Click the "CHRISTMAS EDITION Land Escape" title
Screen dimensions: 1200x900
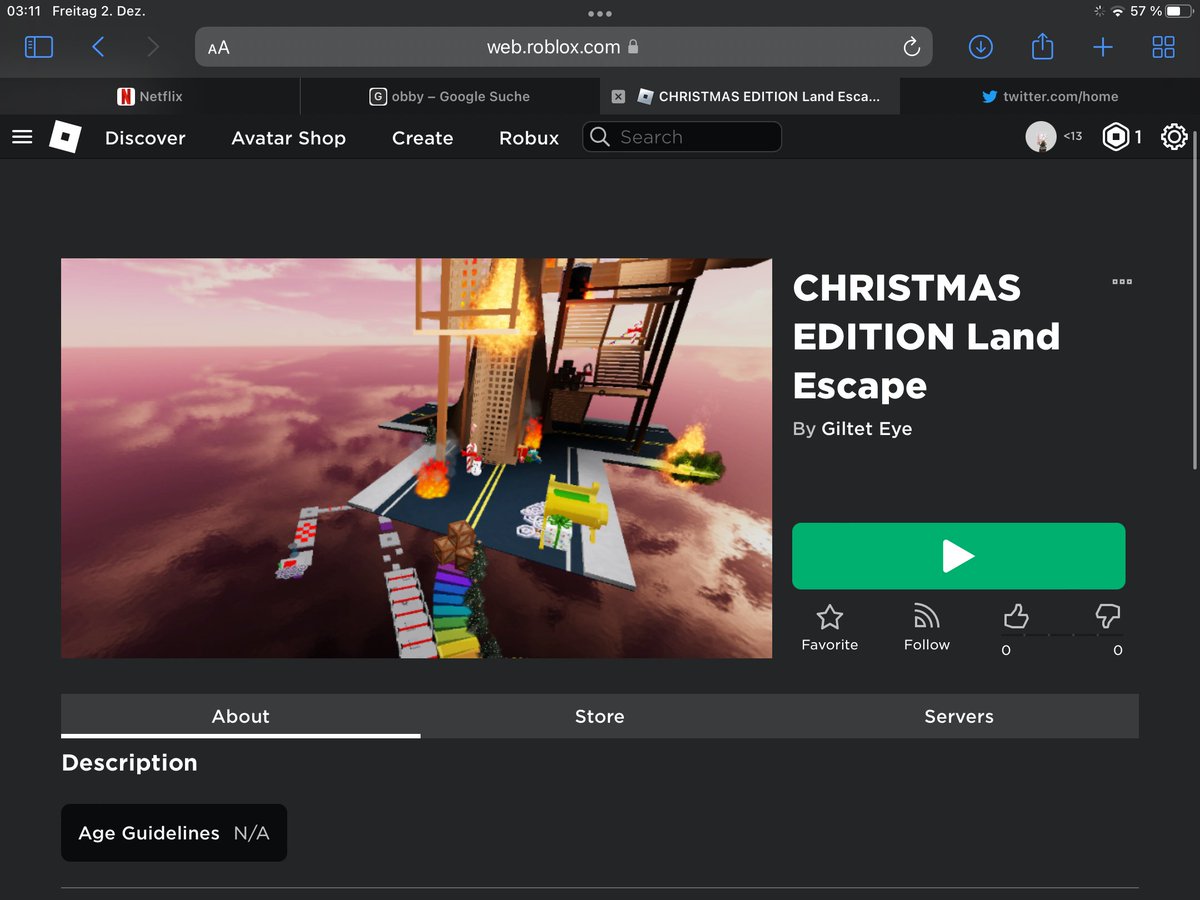click(927, 337)
